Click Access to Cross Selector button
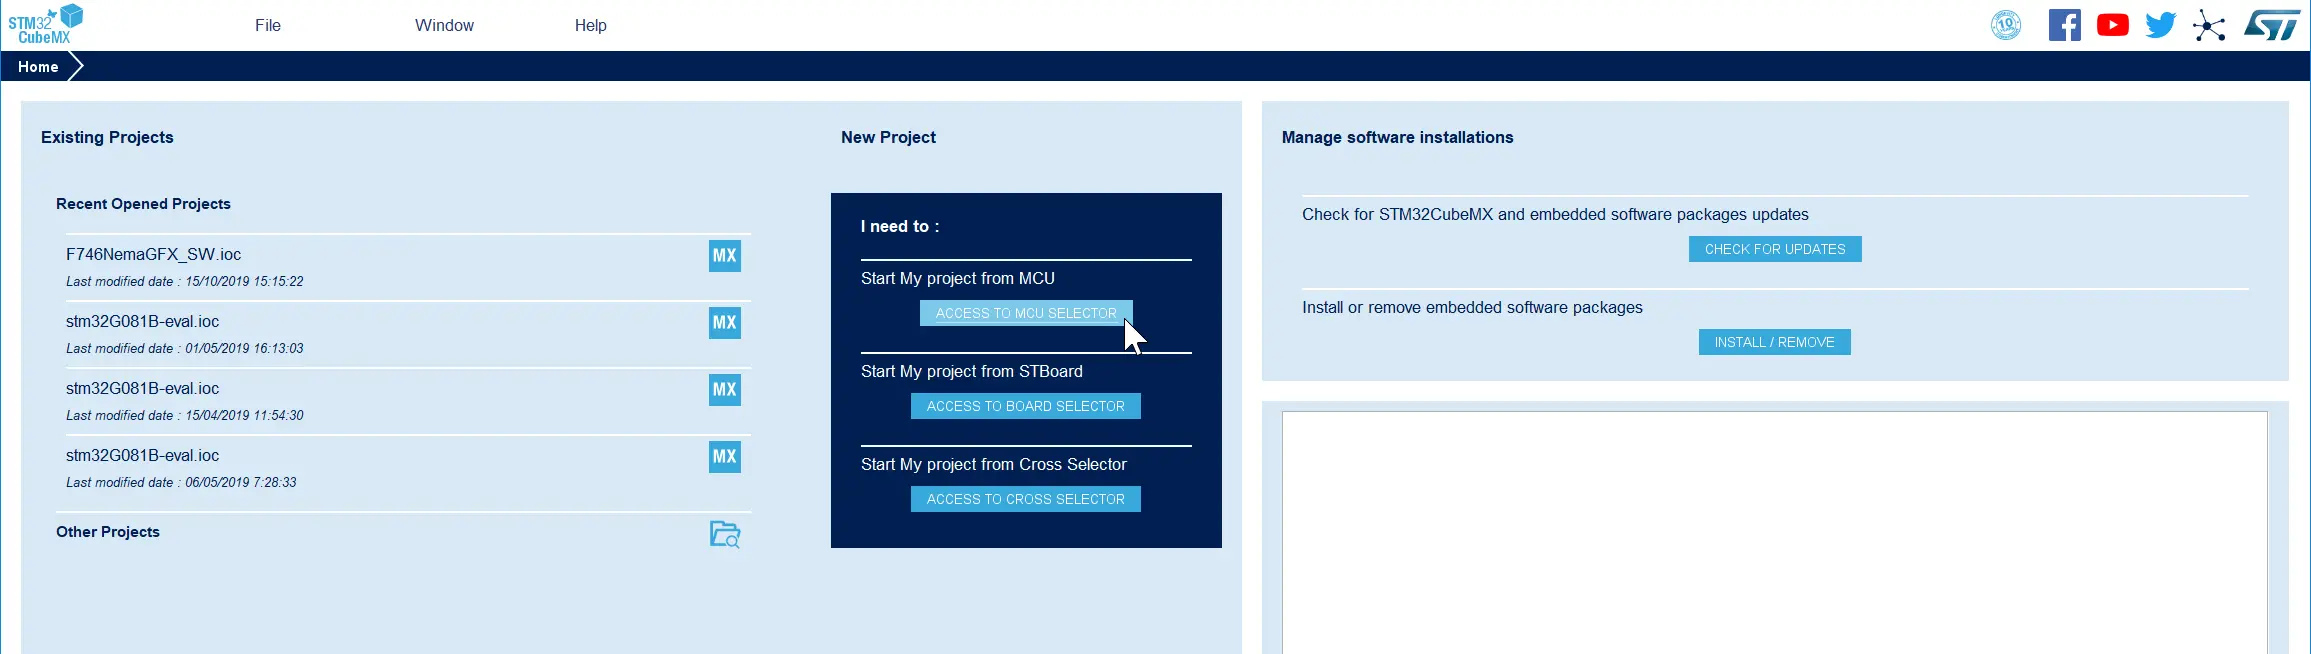 pos(1025,499)
